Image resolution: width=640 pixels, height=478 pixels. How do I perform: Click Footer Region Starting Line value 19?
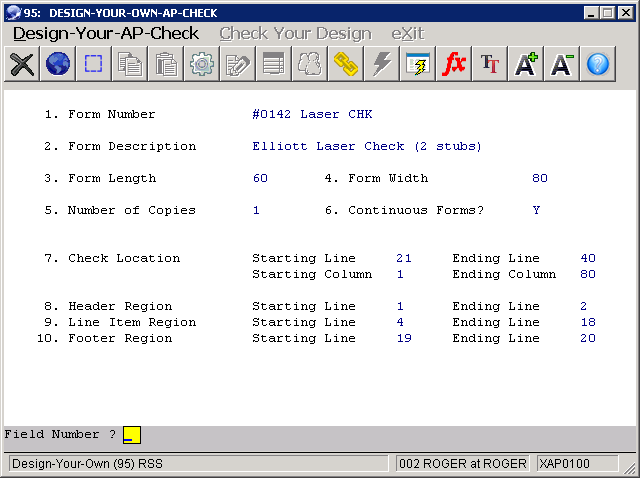[x=404, y=338]
